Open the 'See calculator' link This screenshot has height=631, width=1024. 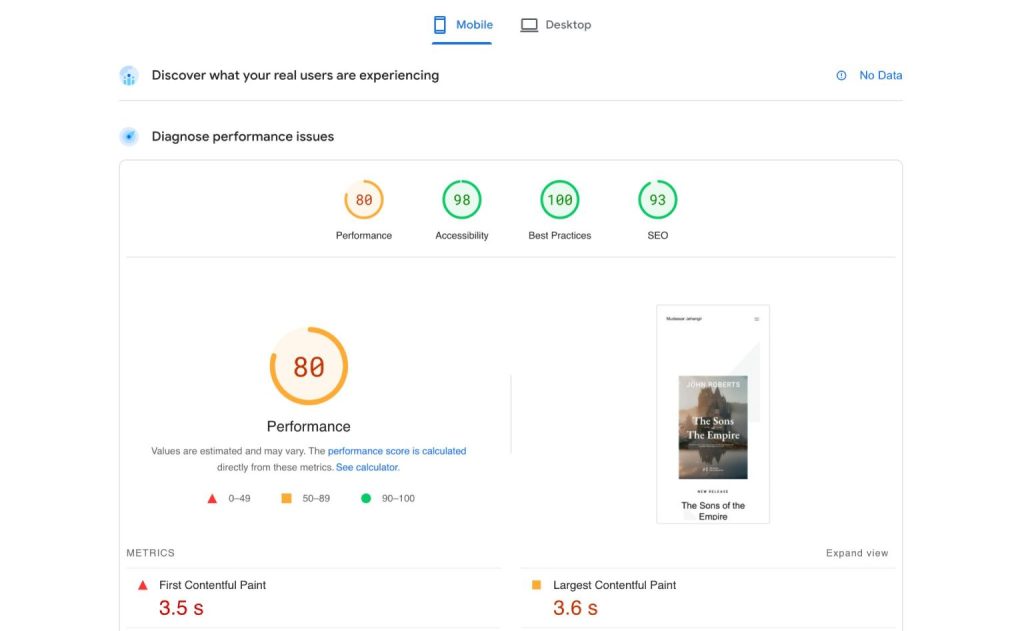[x=366, y=468]
